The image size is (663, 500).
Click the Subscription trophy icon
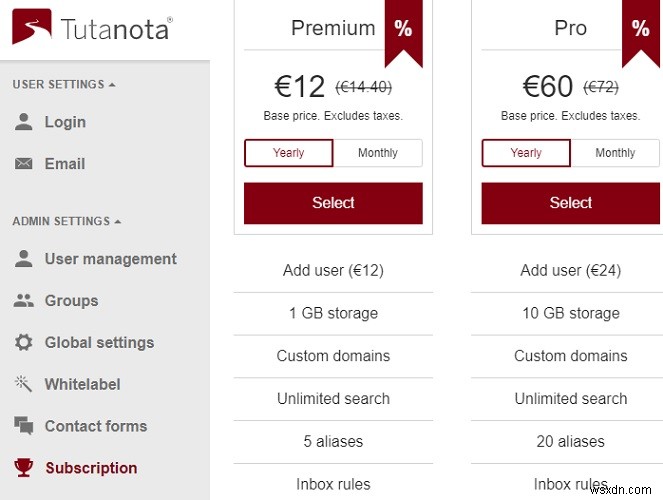(x=24, y=468)
